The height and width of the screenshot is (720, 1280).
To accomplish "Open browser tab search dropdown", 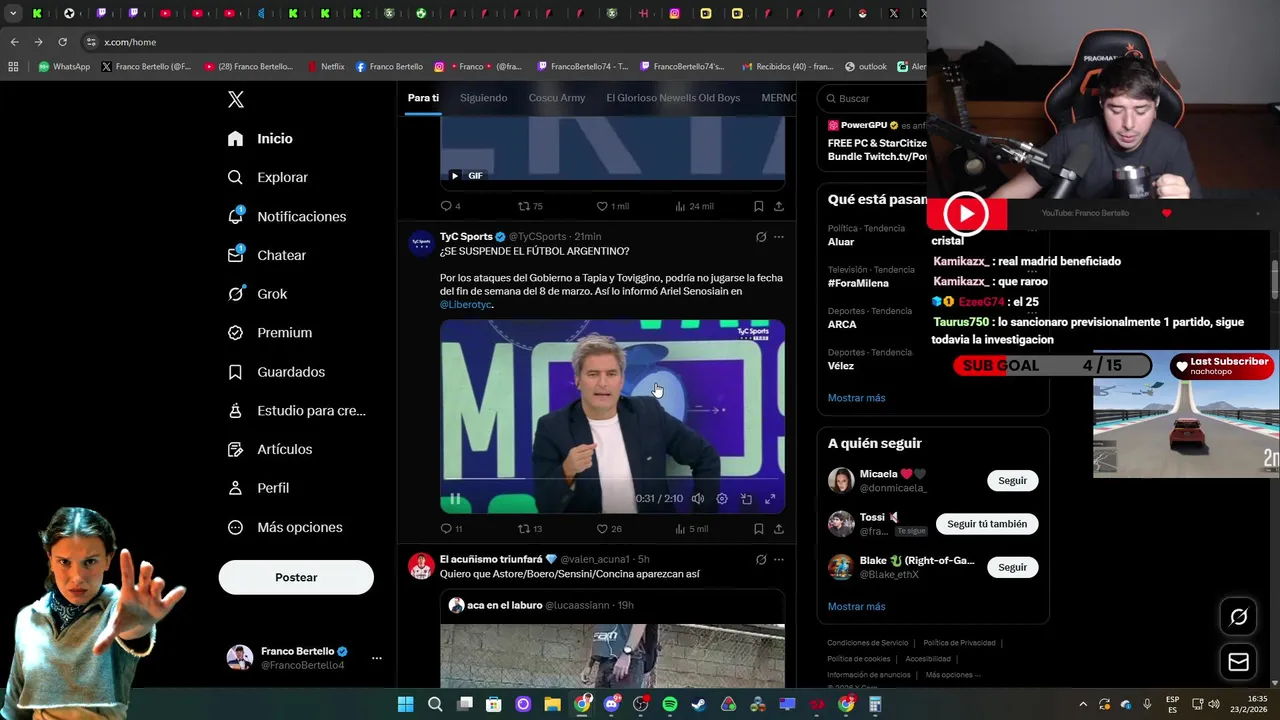I will 13,13.
